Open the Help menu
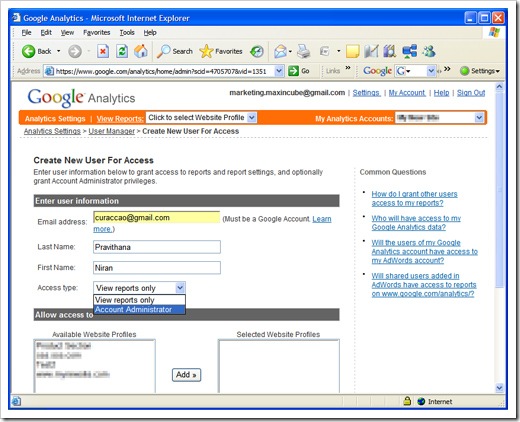Viewport: 520px width, 422px height. [x=150, y=32]
